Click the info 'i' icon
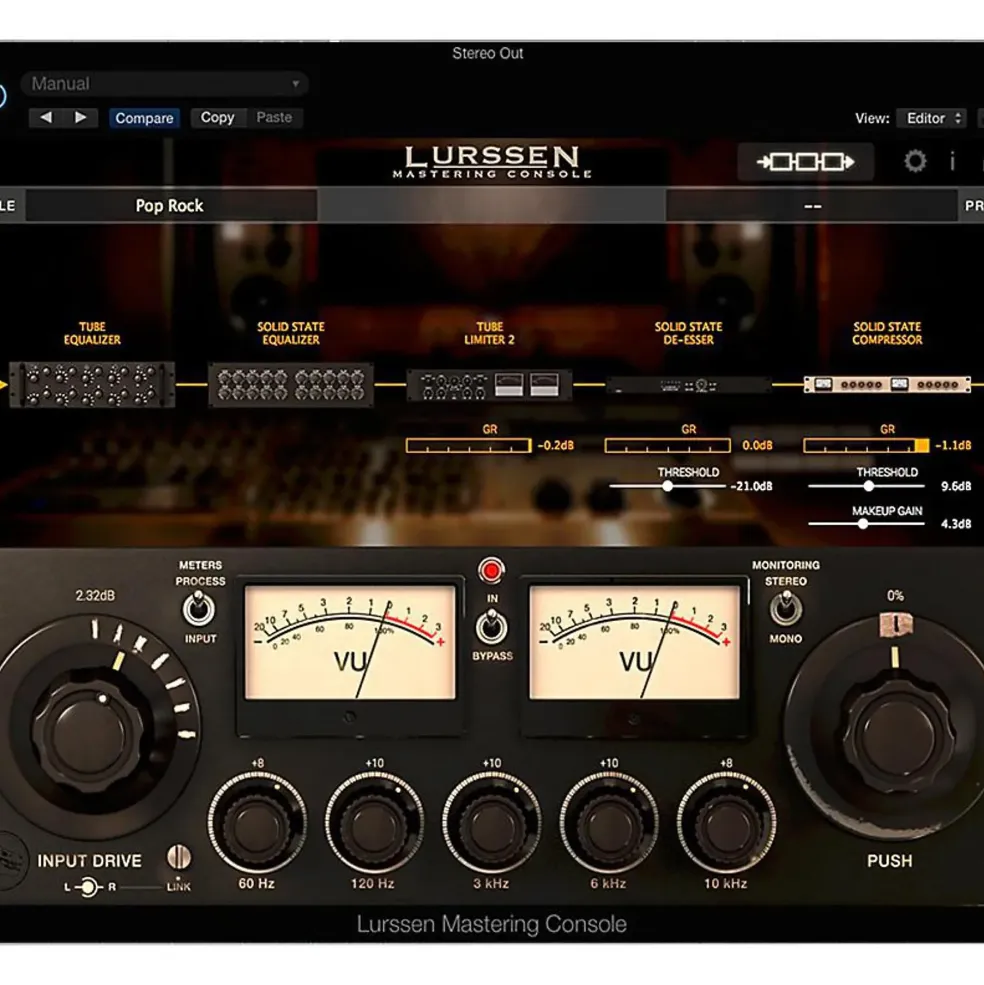984x985 pixels. pos(953,161)
